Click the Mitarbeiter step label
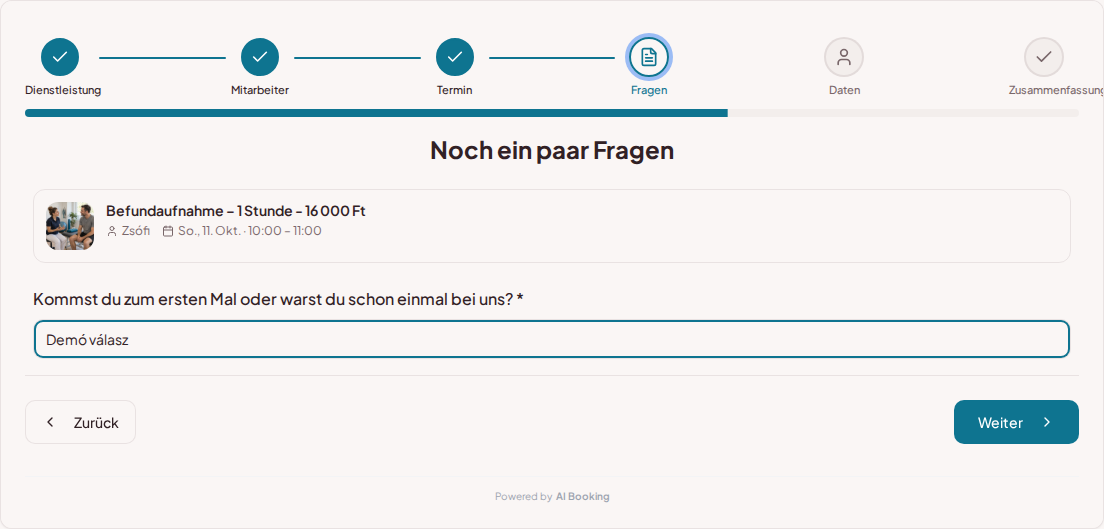1104x529 pixels. 260,90
